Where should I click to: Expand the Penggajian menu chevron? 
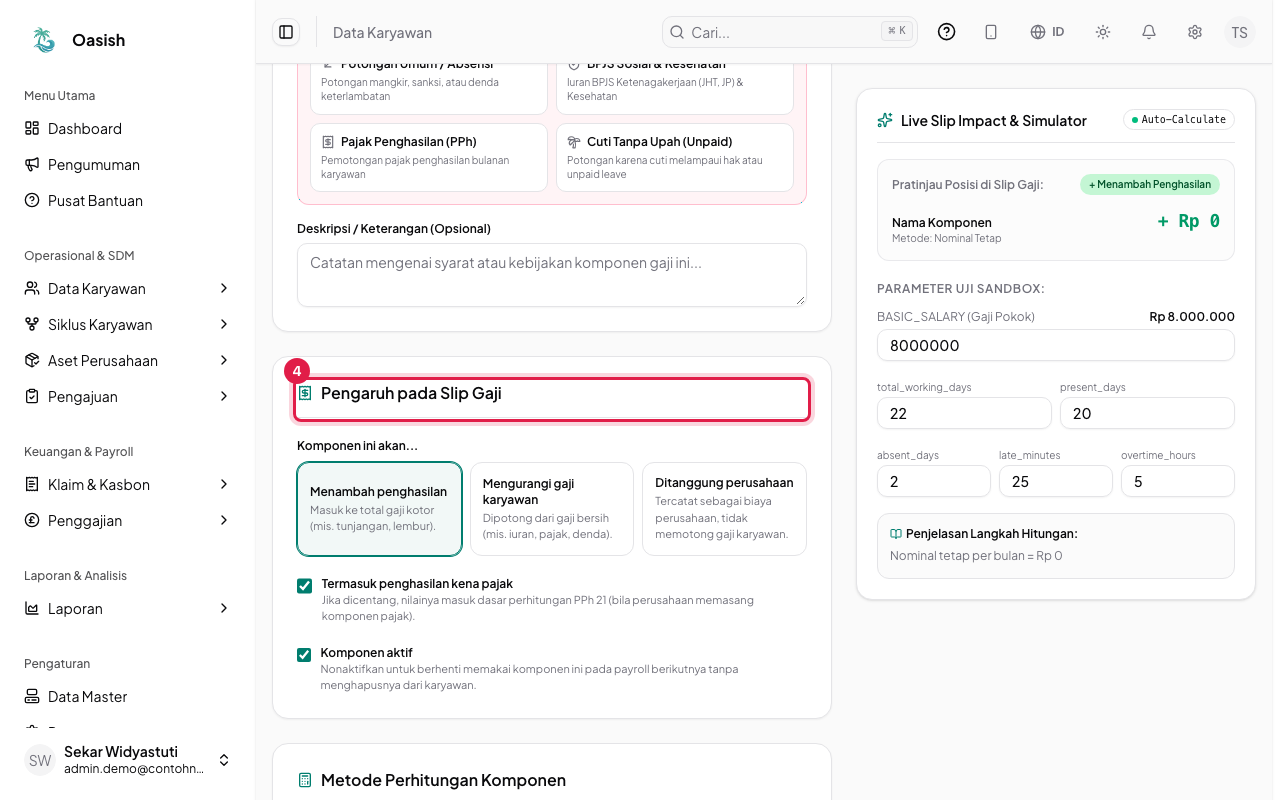tap(224, 520)
